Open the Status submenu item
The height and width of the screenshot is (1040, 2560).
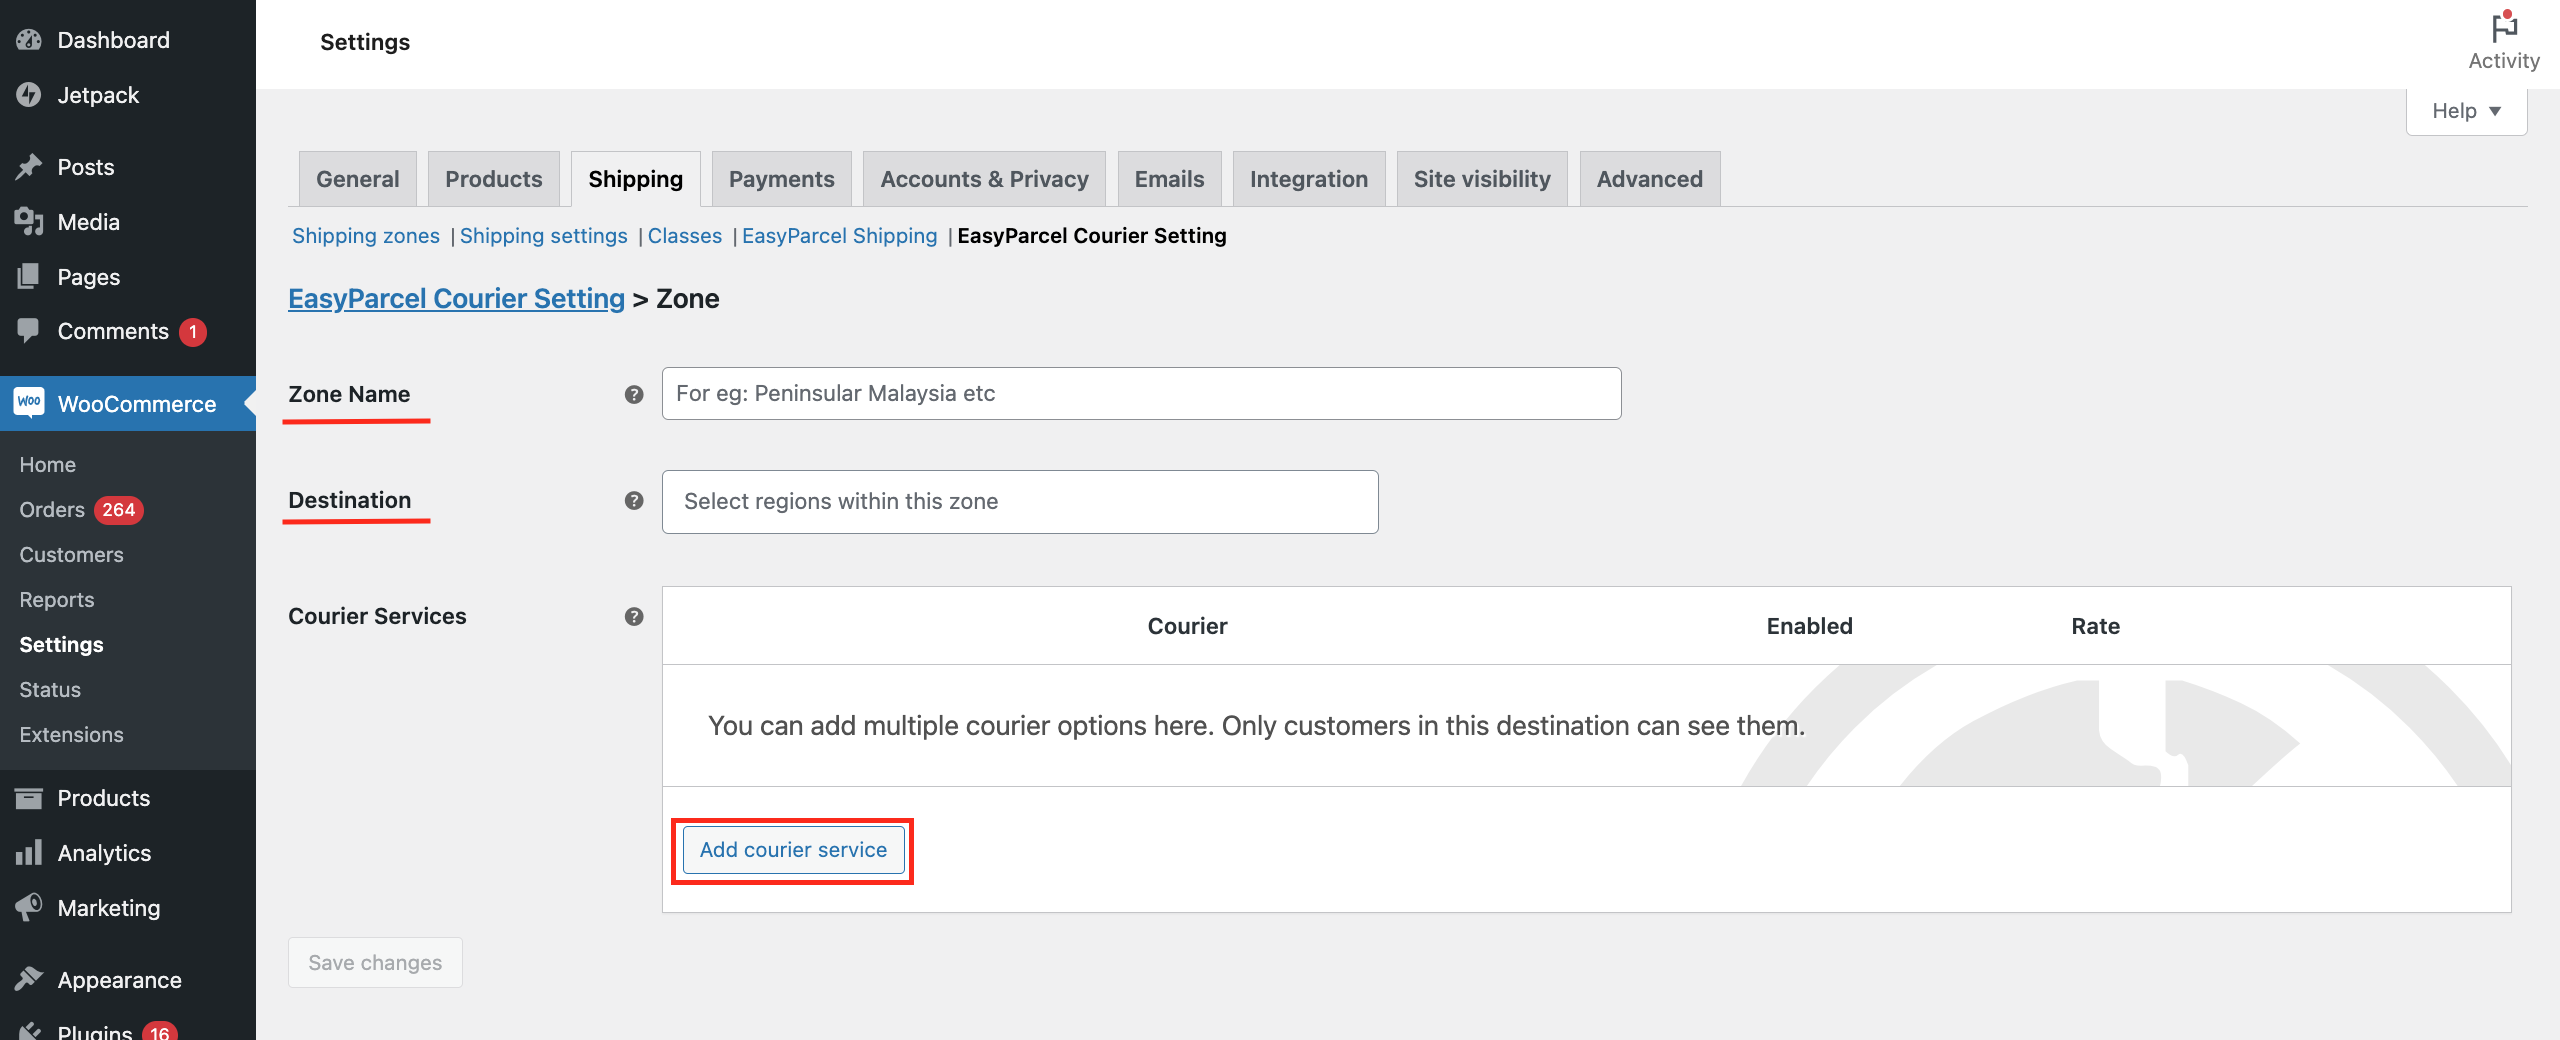point(50,690)
